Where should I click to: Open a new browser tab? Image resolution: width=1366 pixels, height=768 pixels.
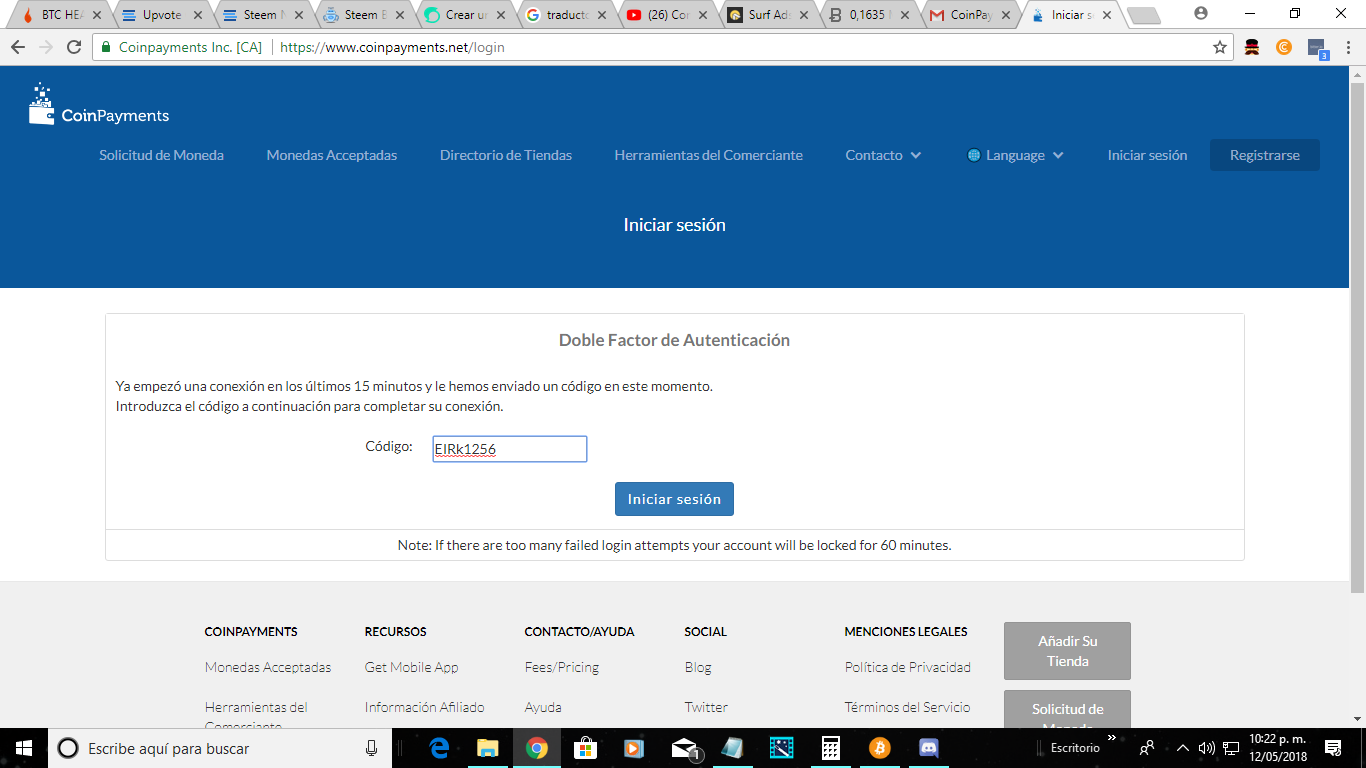click(x=1143, y=16)
